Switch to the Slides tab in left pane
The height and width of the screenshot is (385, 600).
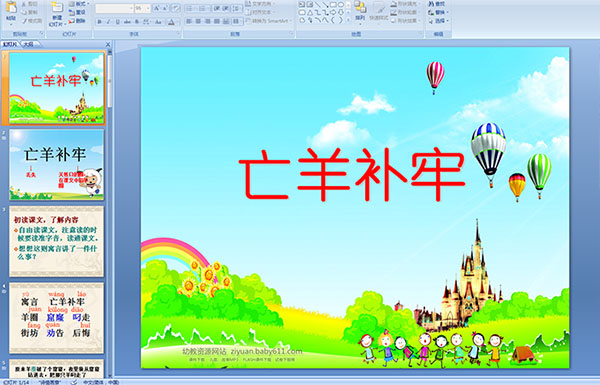coord(10,44)
